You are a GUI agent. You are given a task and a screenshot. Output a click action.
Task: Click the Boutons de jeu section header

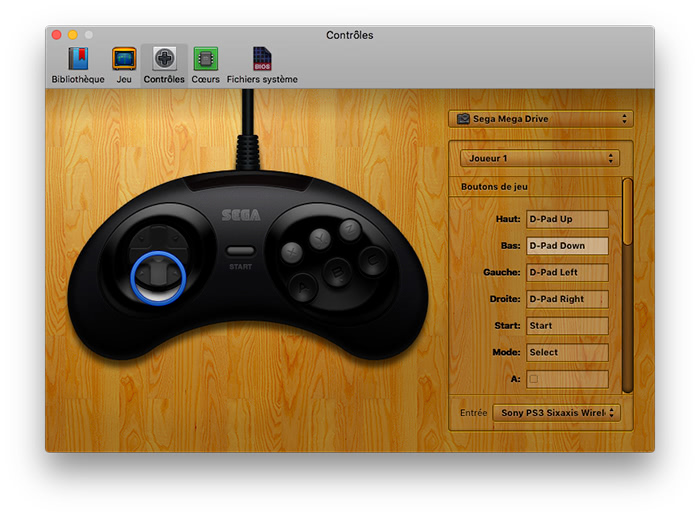pos(494,187)
